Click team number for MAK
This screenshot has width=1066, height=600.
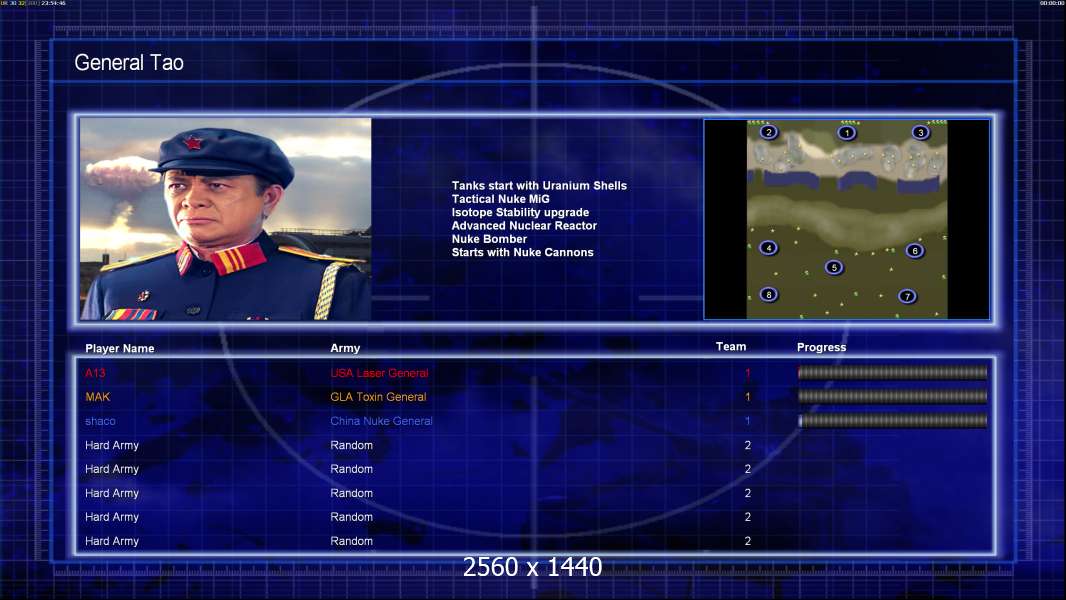click(748, 397)
